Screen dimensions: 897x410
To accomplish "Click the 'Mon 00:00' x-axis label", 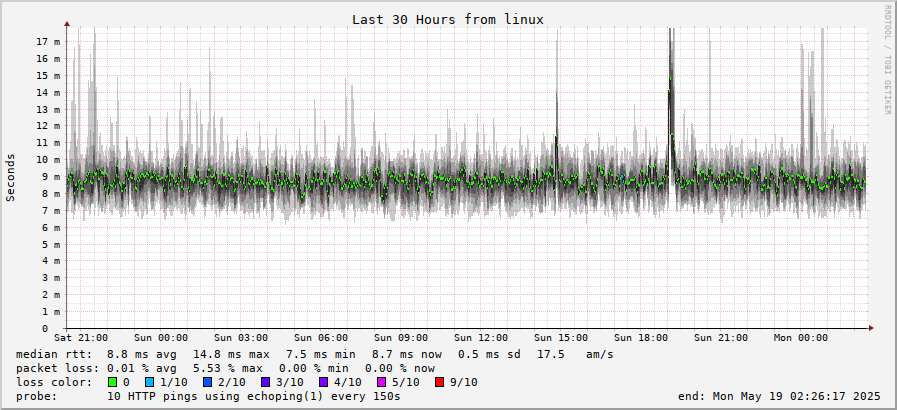I will click(801, 338).
